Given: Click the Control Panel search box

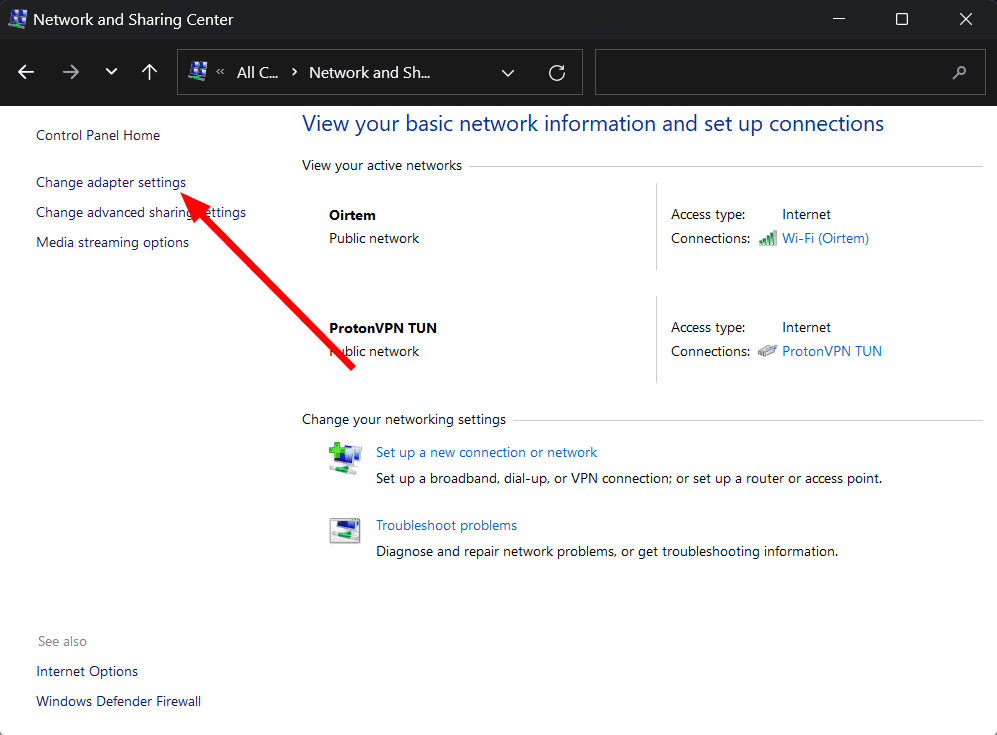Looking at the screenshot, I should [x=770, y=72].
